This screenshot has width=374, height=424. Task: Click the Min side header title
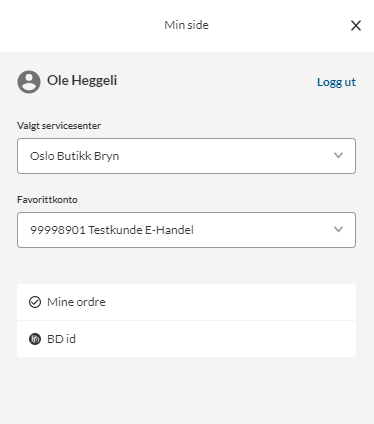click(186, 25)
